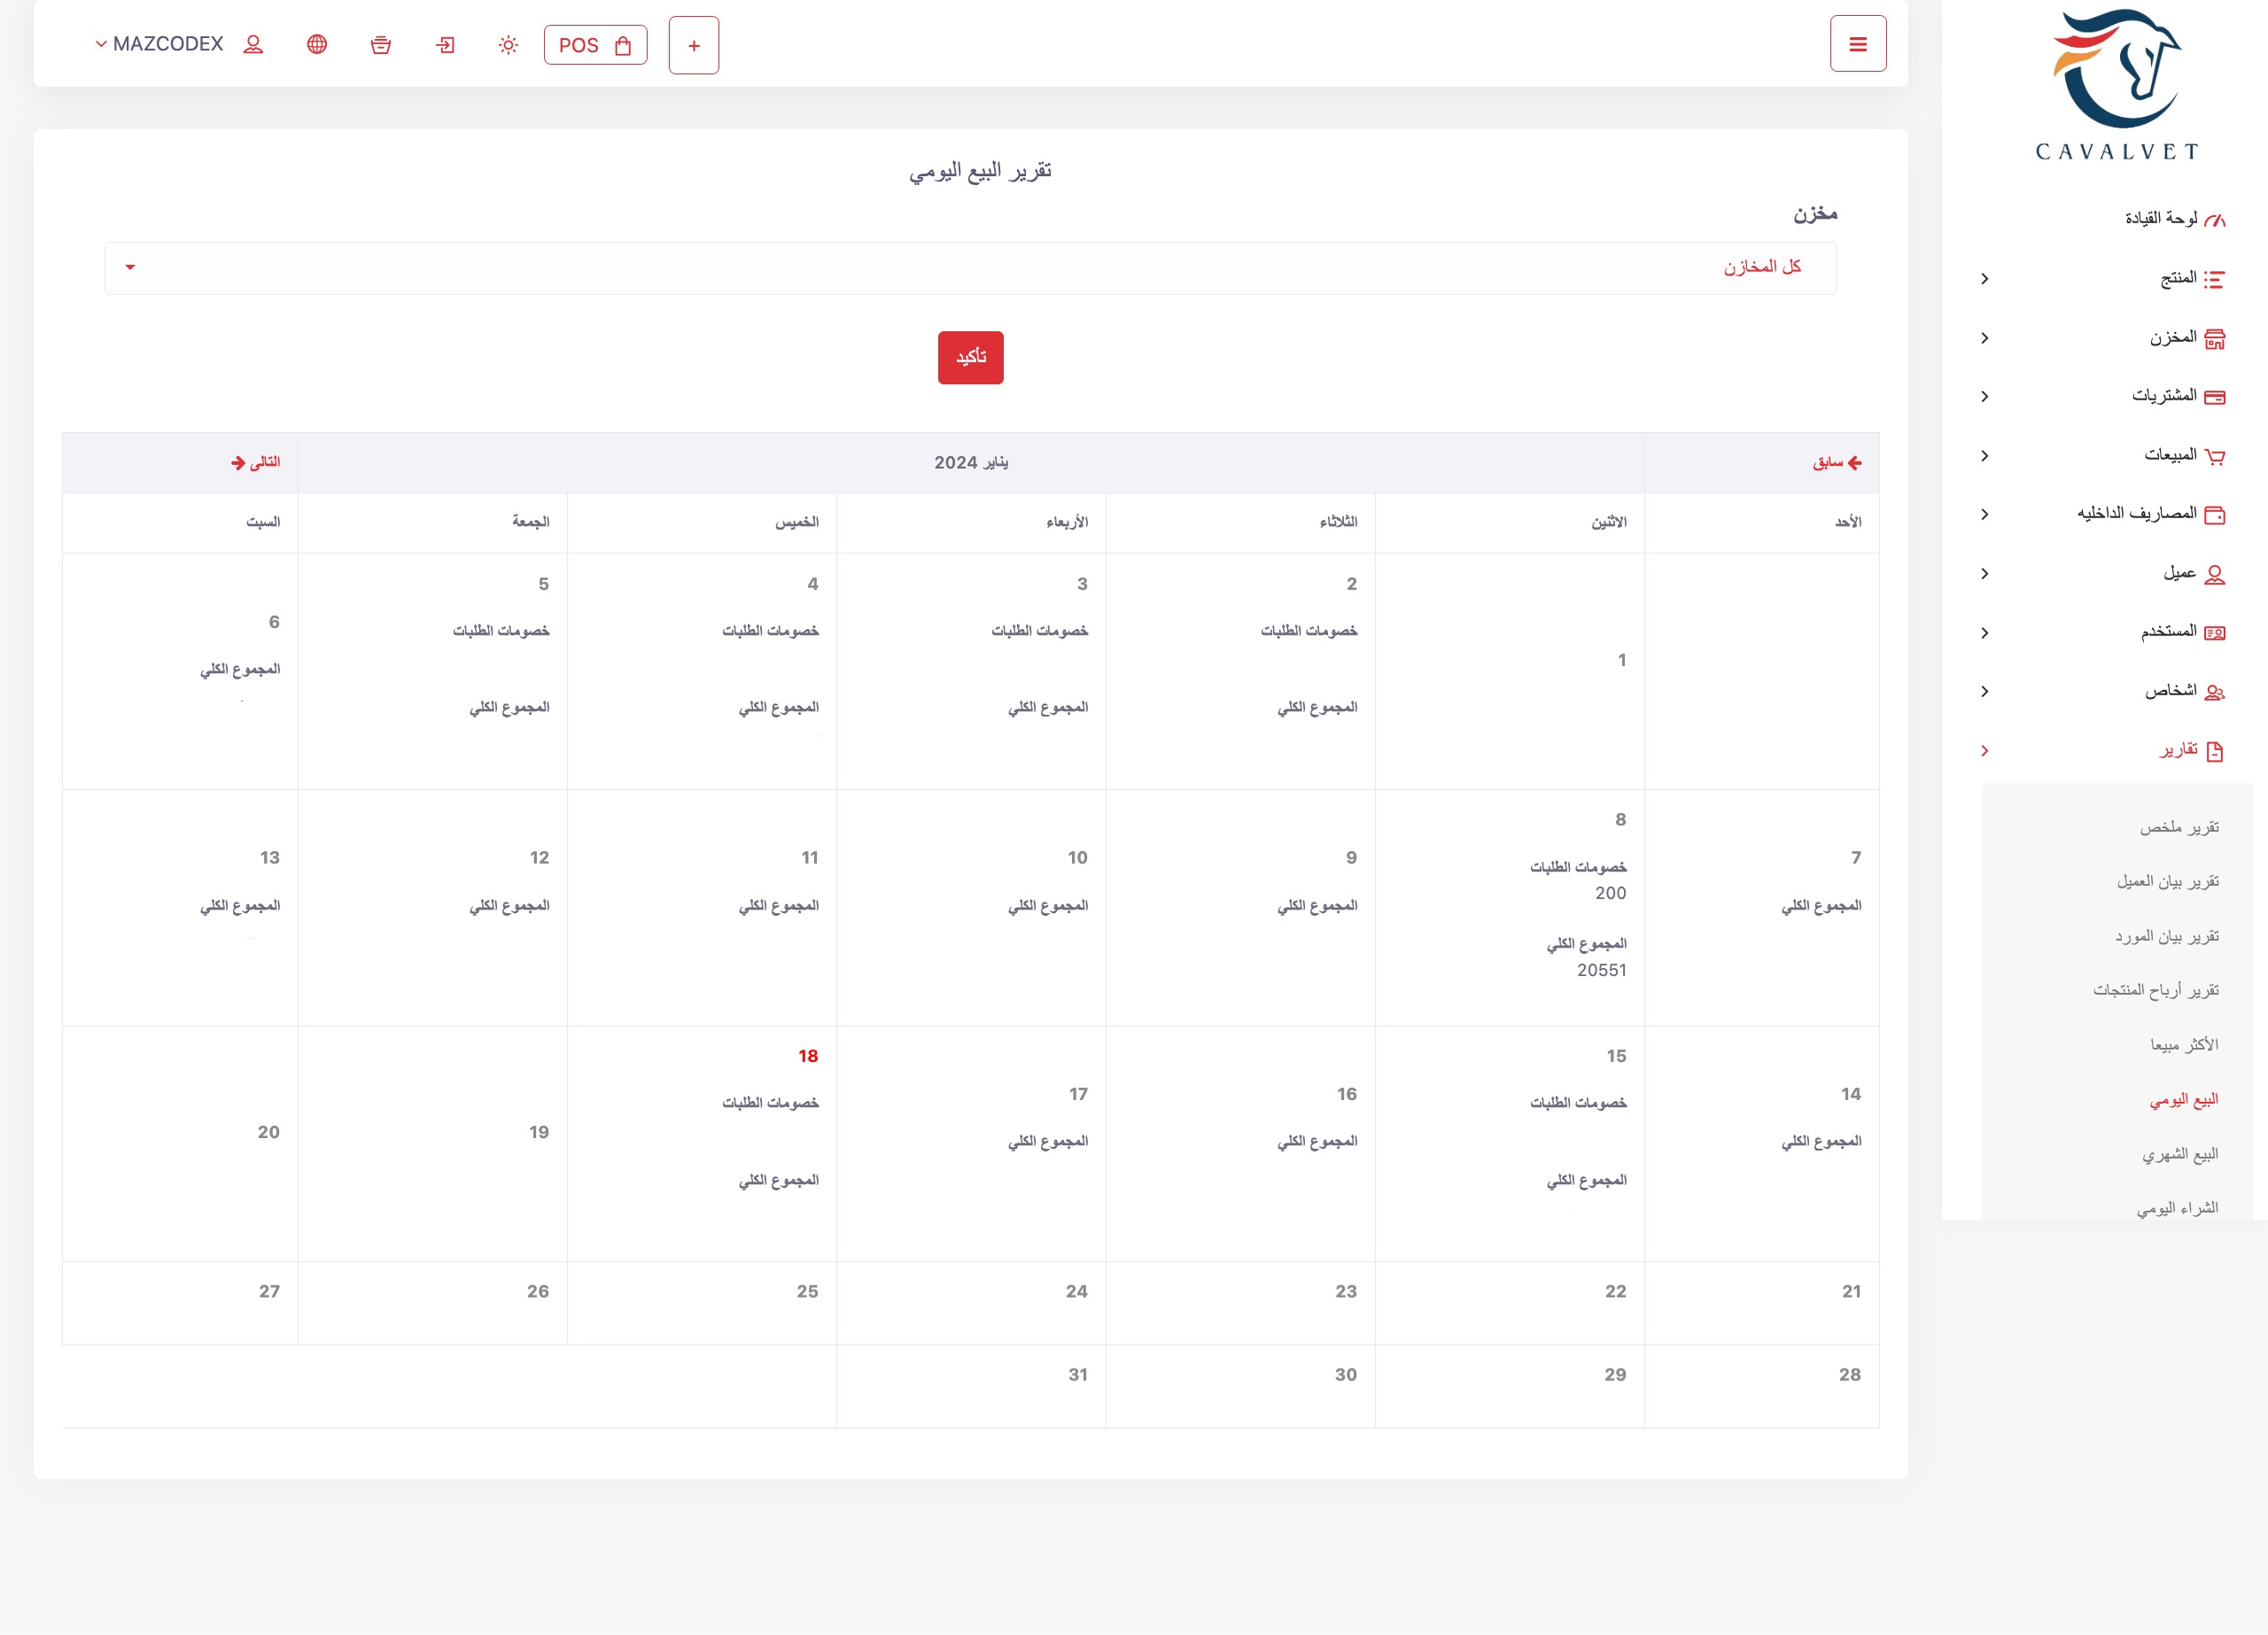Open لوحة القيادة dashboard menu item
The image size is (2268, 1635).
(2174, 219)
